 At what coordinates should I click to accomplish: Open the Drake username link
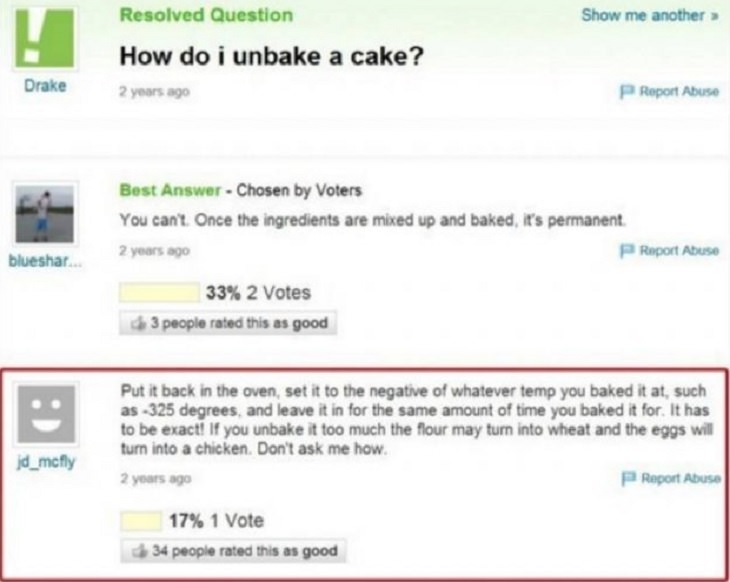(x=45, y=86)
